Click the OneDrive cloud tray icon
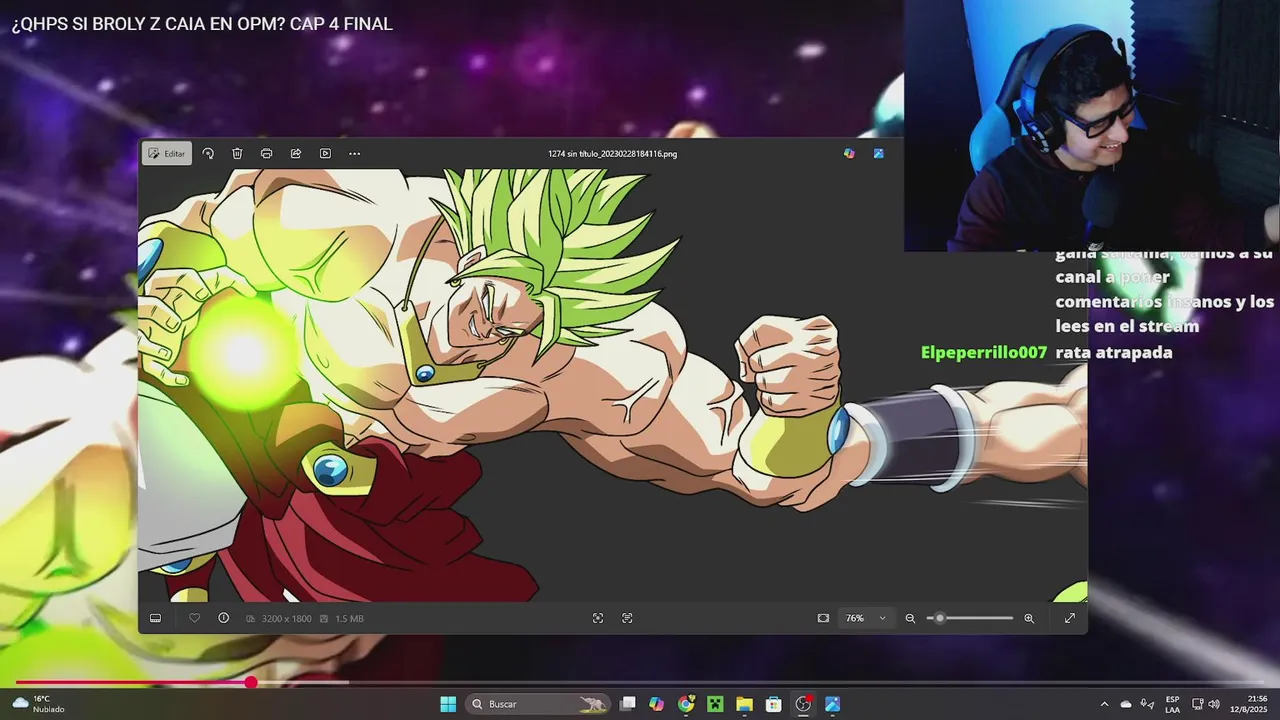This screenshot has height=720, width=1280. [x=1126, y=704]
